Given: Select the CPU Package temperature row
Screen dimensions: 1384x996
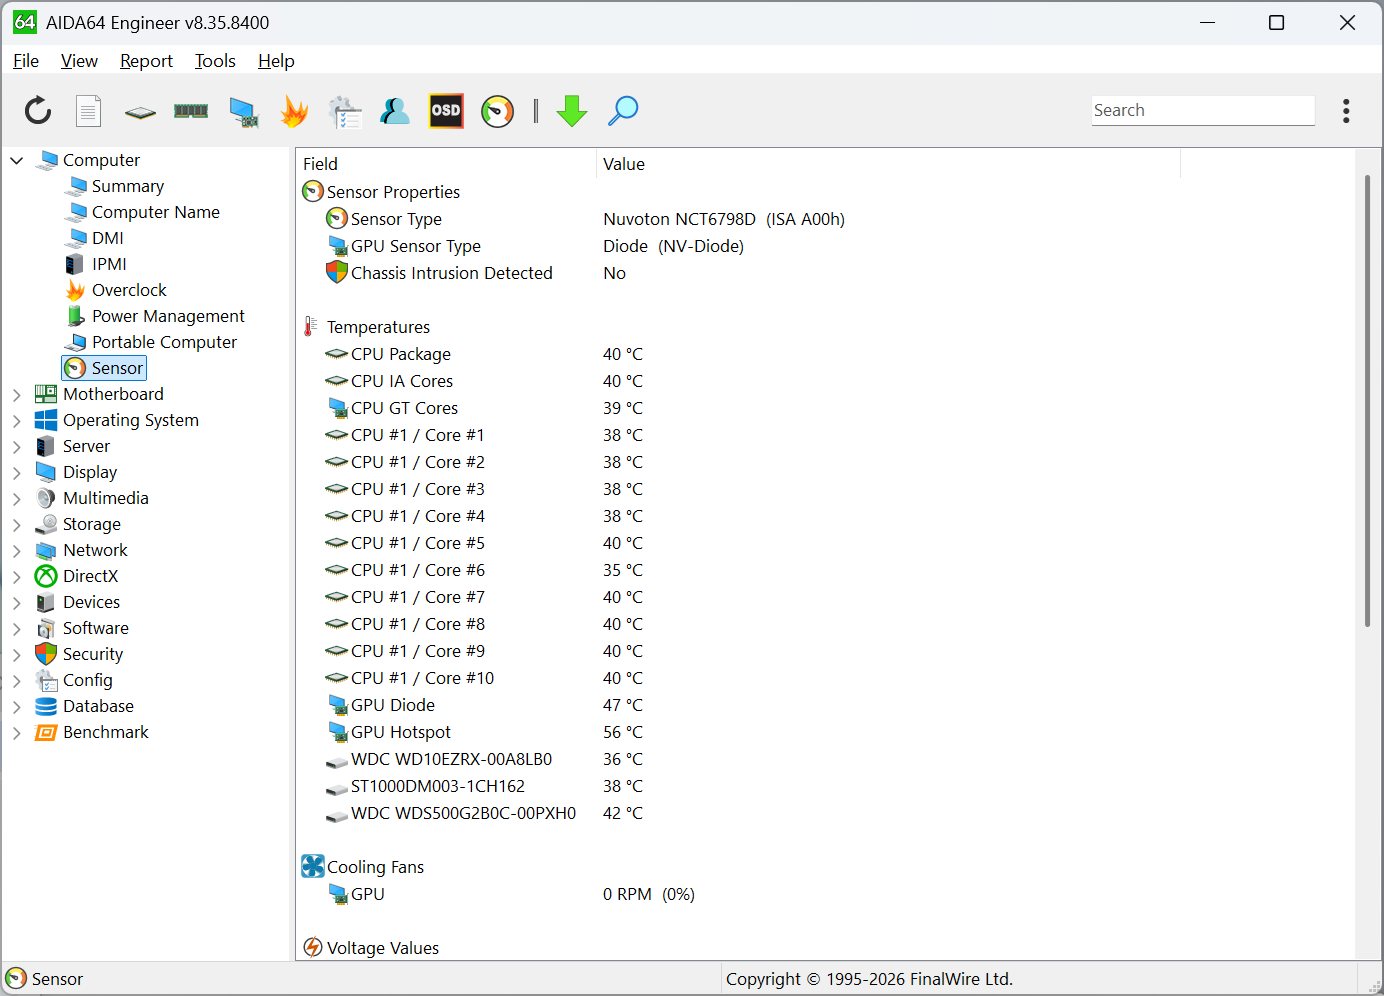Looking at the screenshot, I should tap(738, 354).
